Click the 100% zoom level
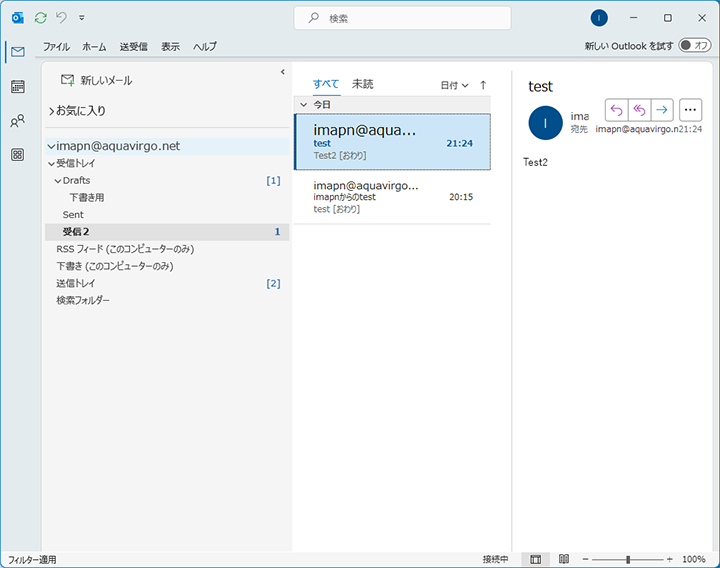720x568 pixels. 693,559
